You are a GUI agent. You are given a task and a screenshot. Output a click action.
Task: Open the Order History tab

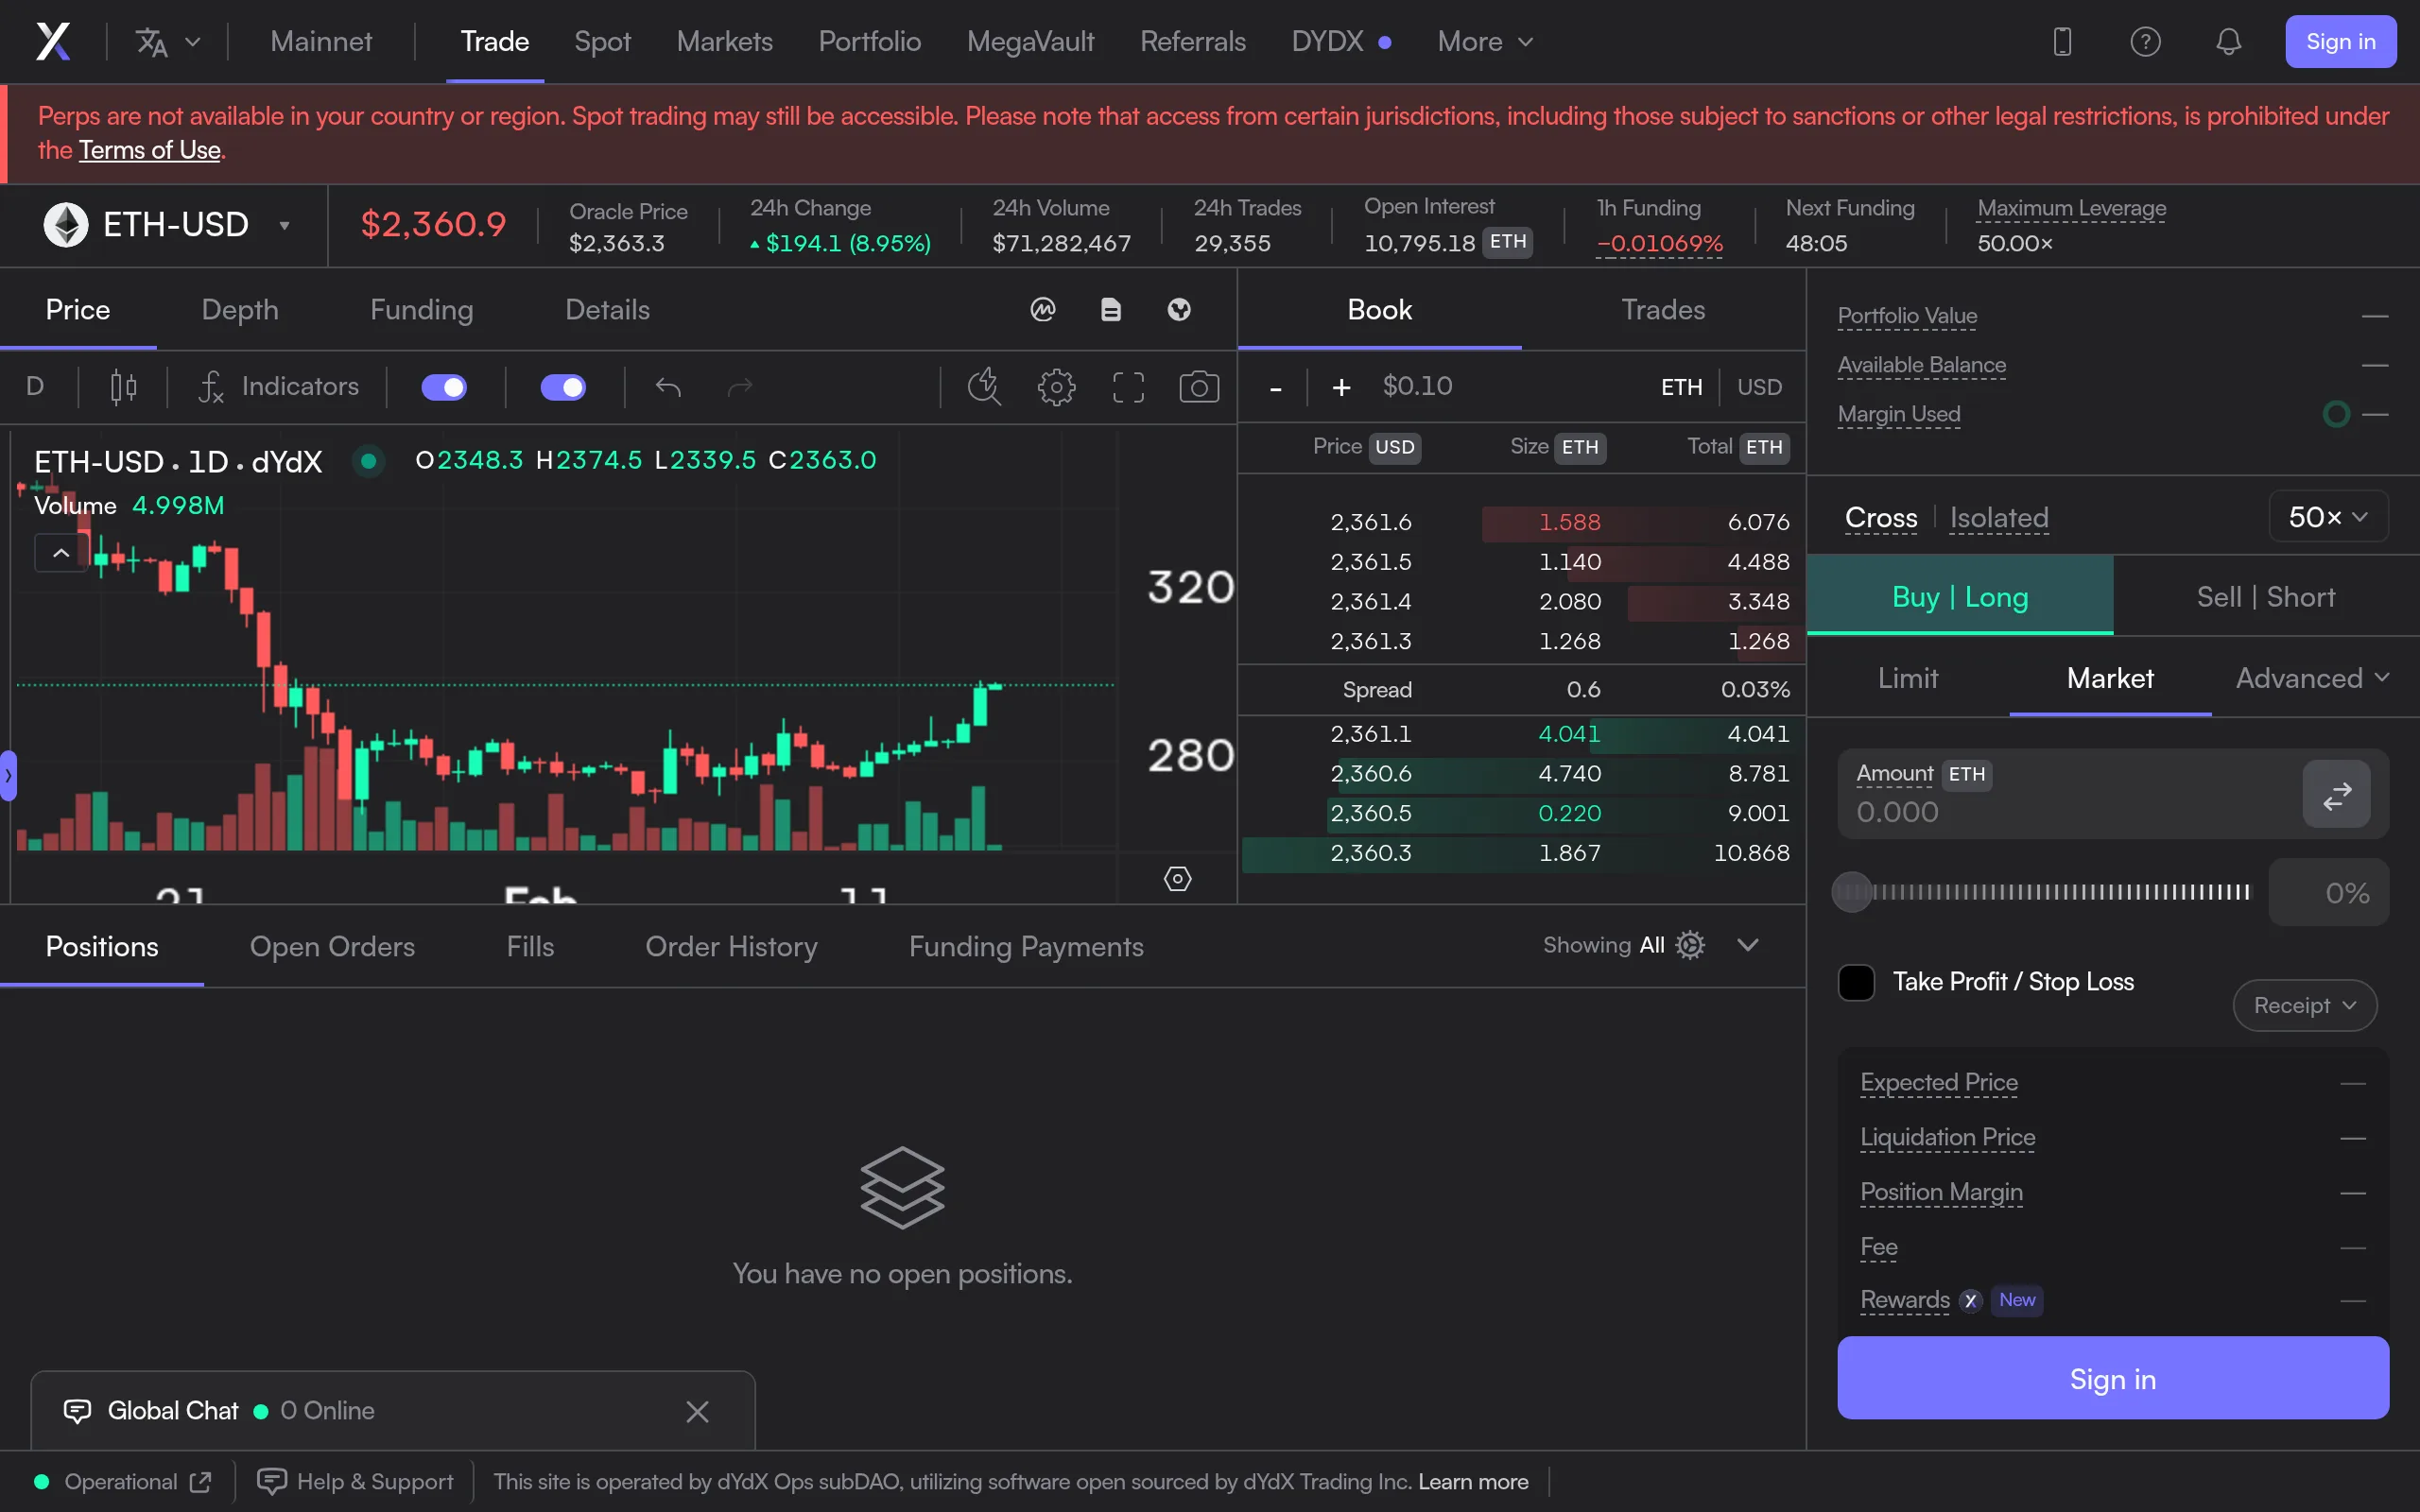pos(731,946)
